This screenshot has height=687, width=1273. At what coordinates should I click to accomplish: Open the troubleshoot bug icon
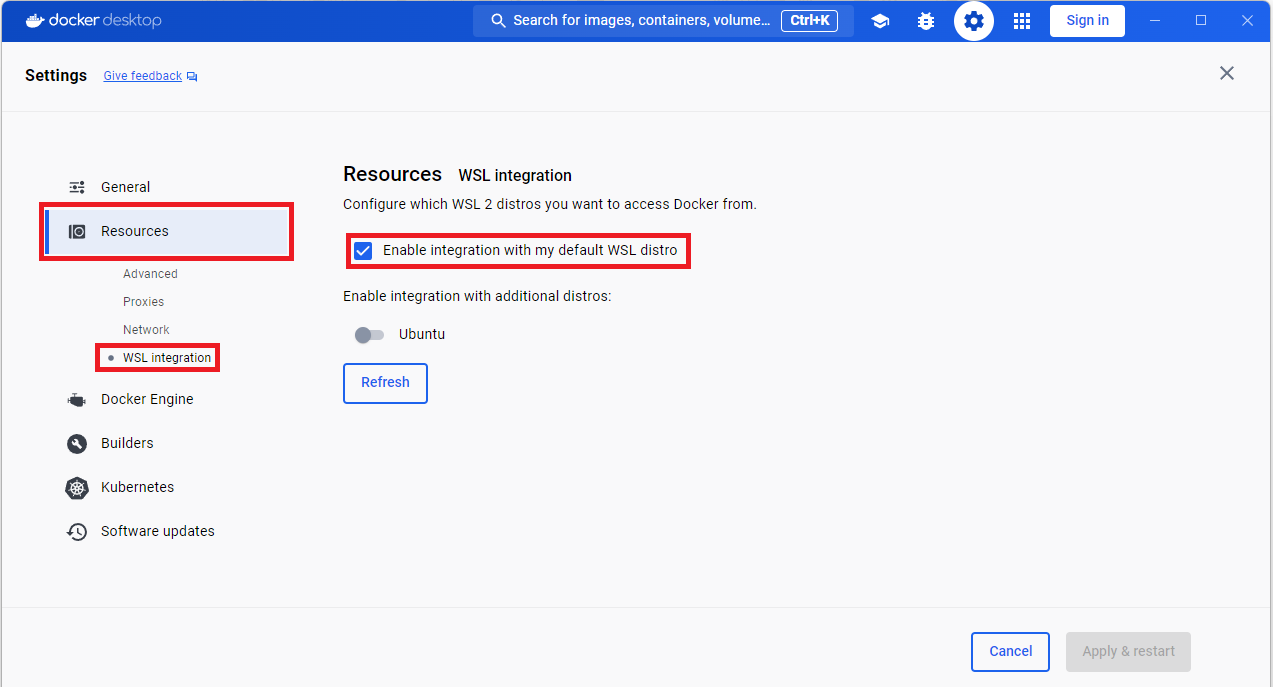(x=926, y=21)
